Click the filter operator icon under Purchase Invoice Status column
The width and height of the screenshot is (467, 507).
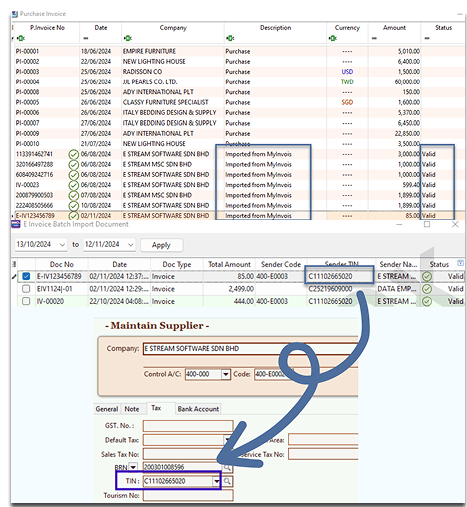coord(427,38)
